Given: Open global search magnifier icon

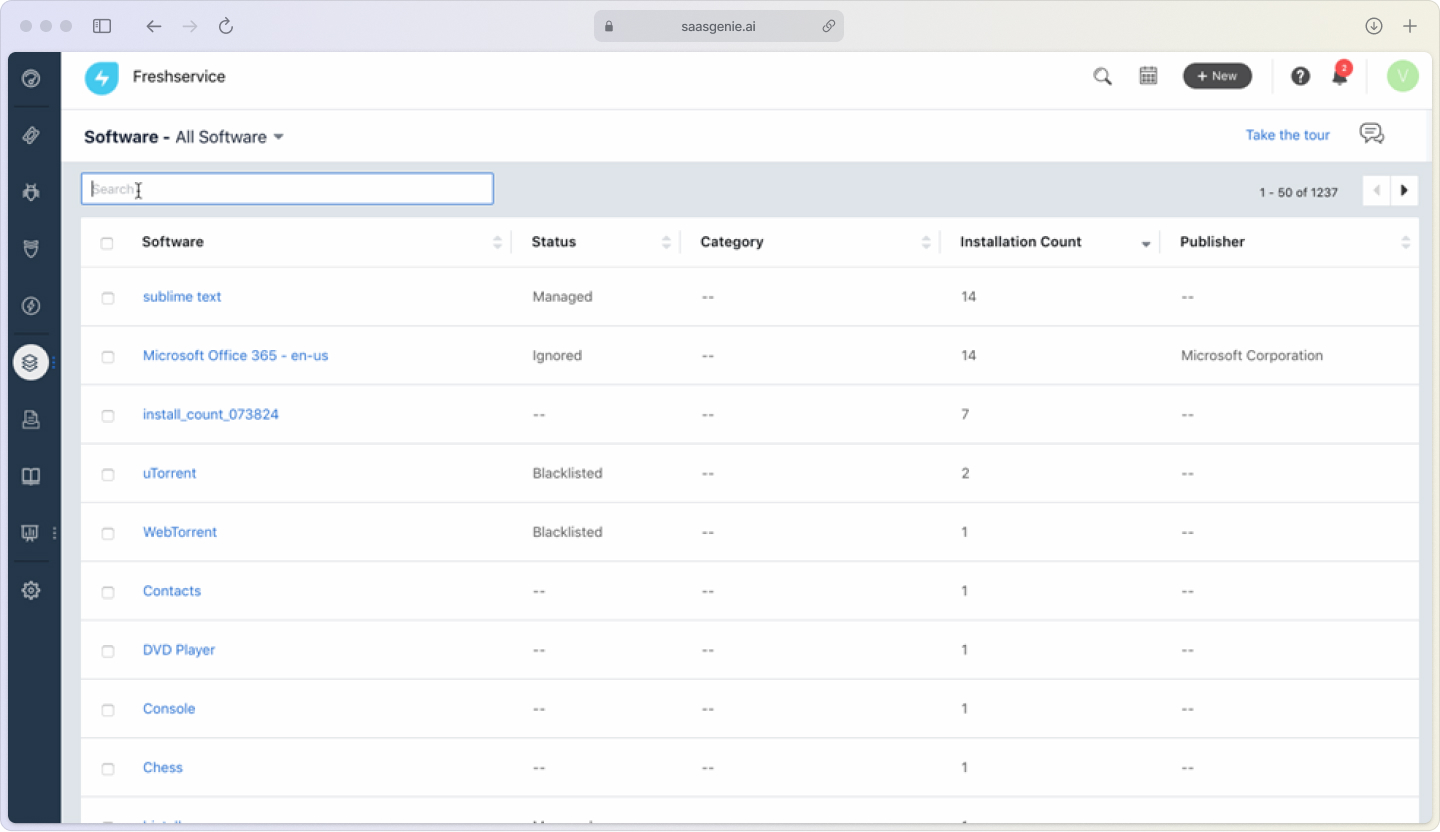Looking at the screenshot, I should coord(1102,76).
